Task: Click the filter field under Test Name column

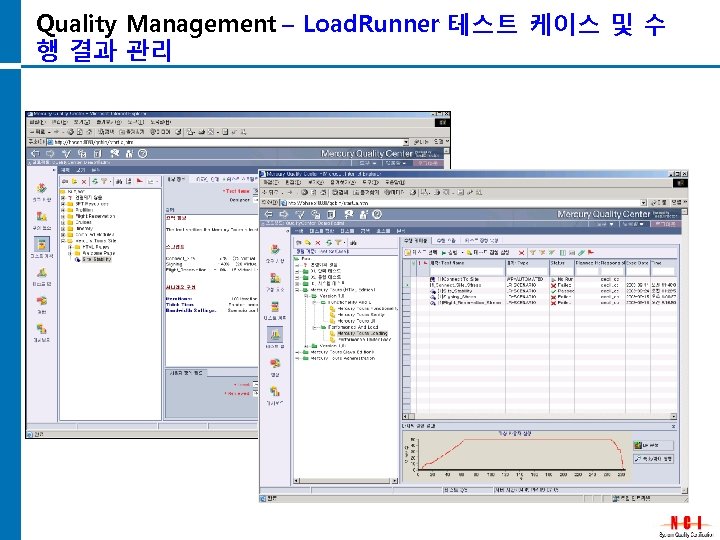Action: (x=467, y=271)
